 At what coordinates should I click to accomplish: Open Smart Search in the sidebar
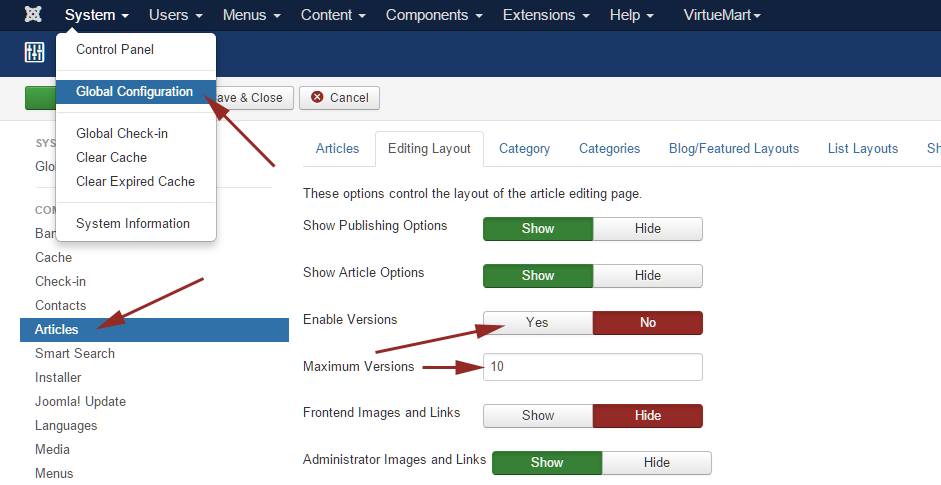tap(75, 354)
